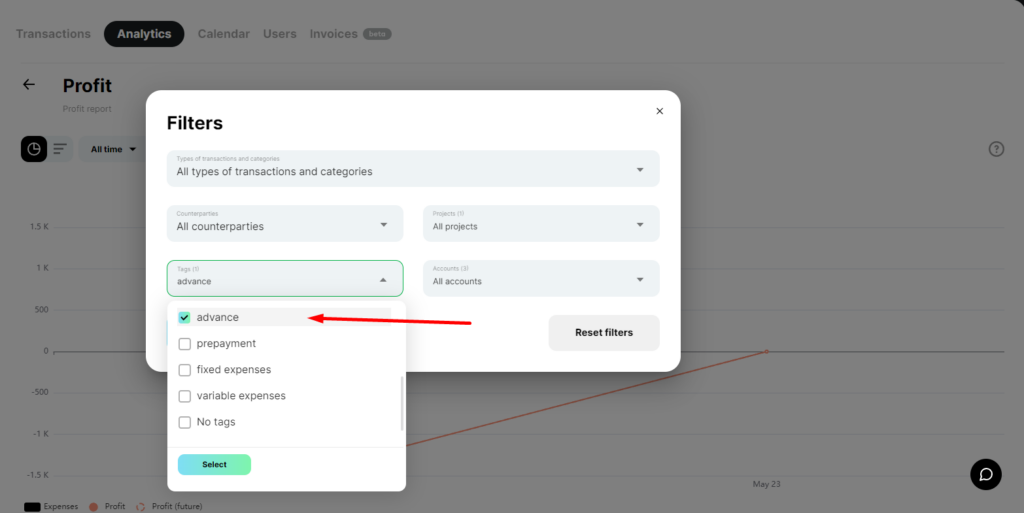Image resolution: width=1024 pixels, height=513 pixels.
Task: Toggle the Profit legend dot
Action: pyautogui.click(x=93, y=506)
